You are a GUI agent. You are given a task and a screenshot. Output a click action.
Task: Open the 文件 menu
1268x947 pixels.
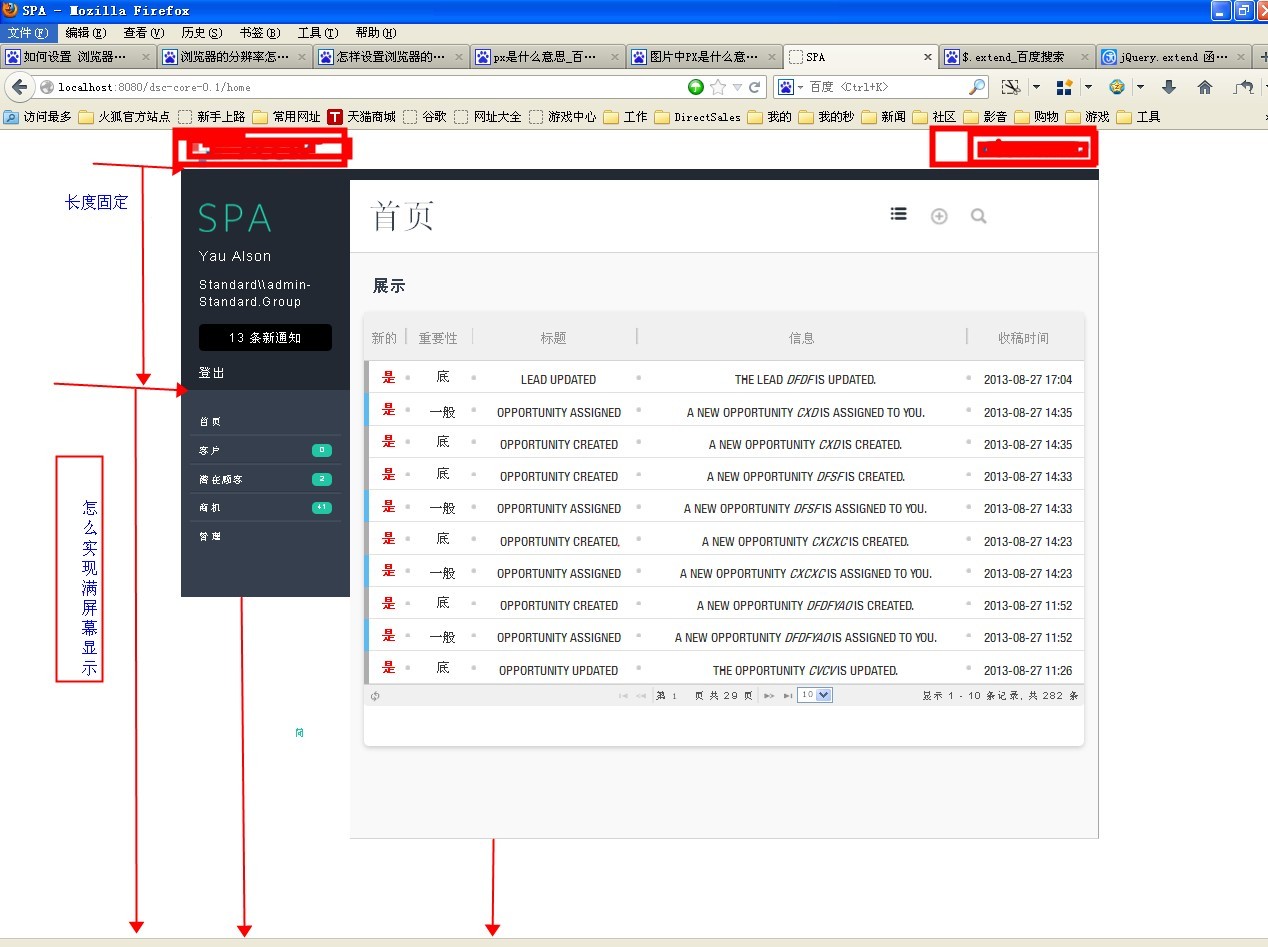tap(28, 33)
